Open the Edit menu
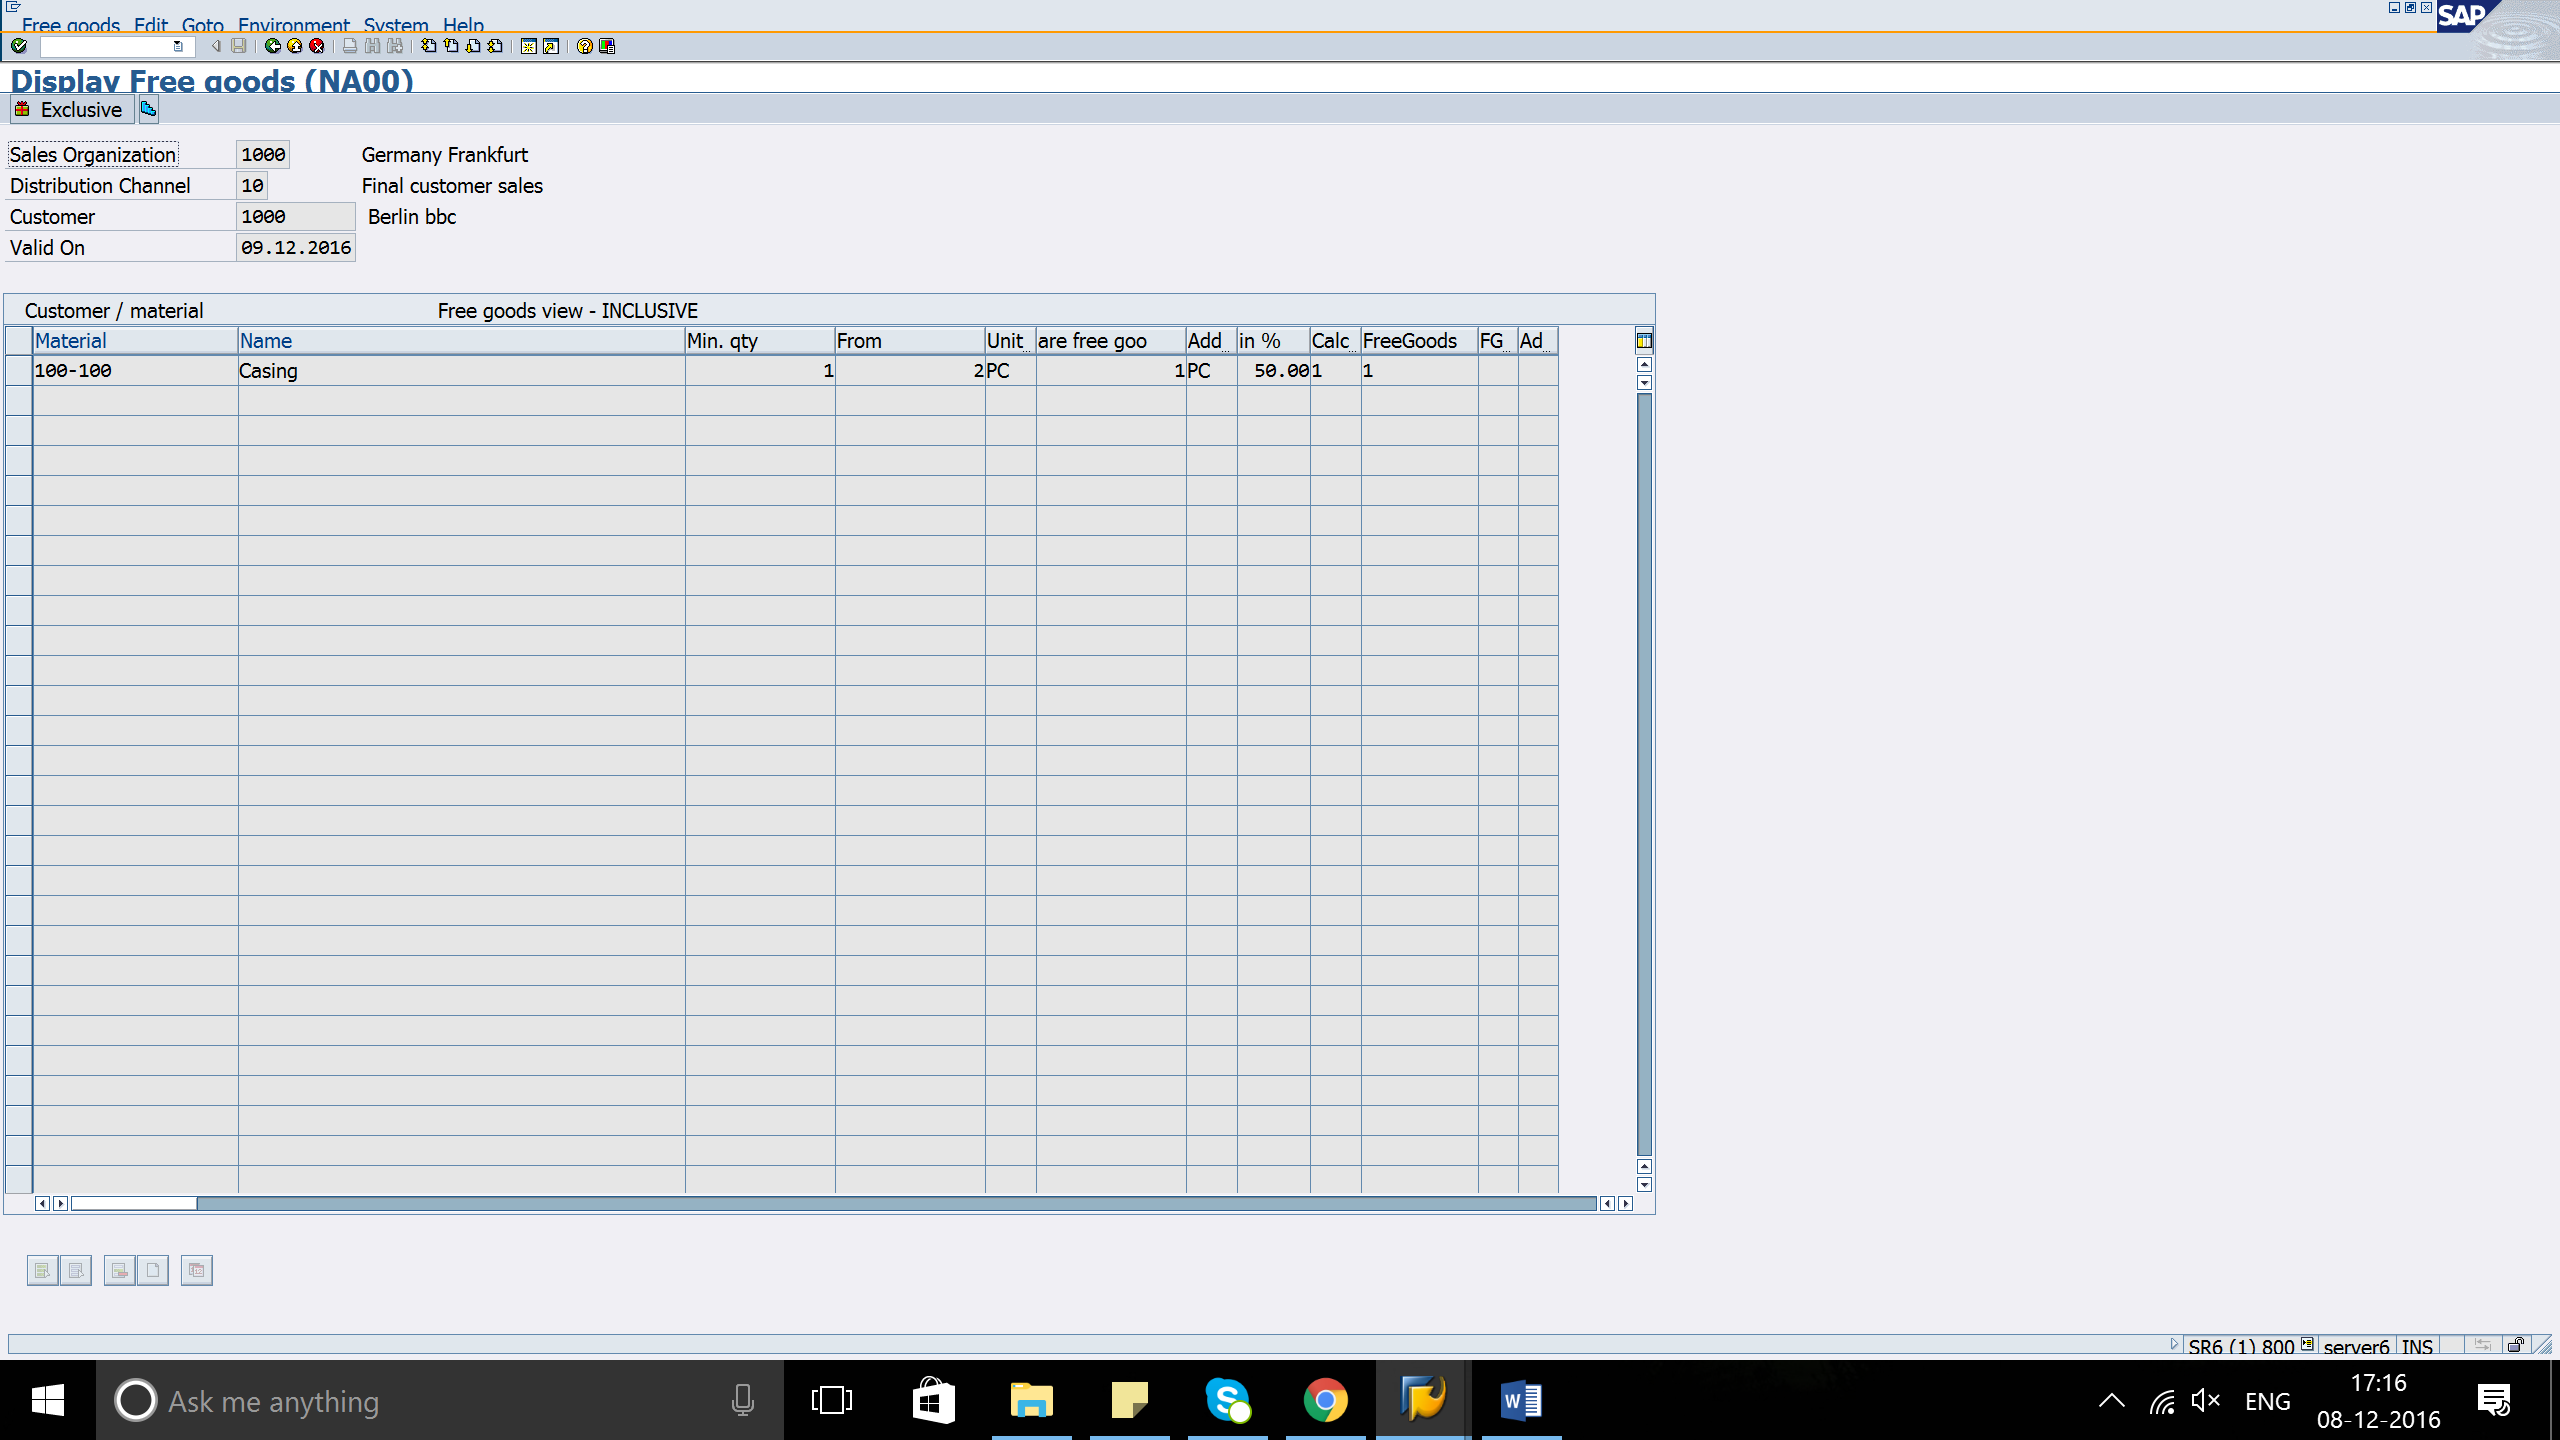 (x=151, y=25)
